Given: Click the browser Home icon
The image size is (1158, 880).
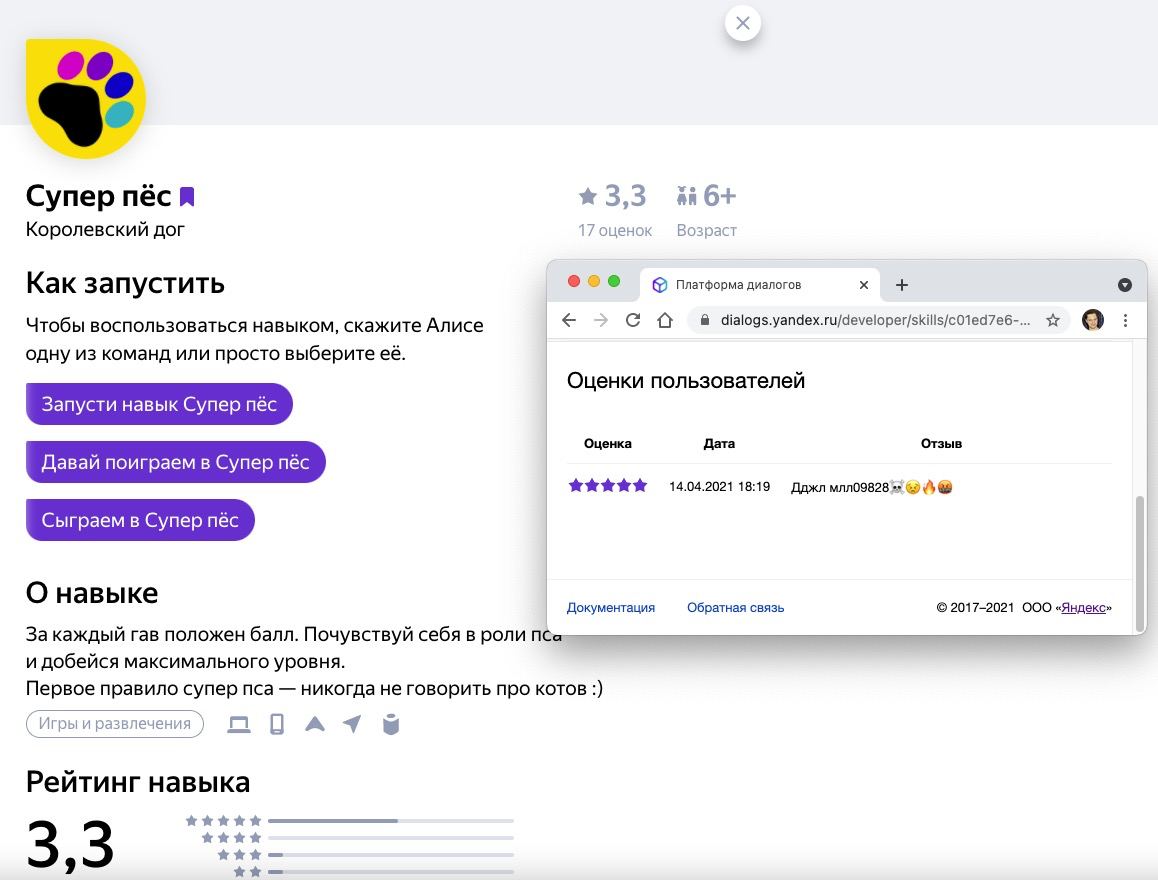Looking at the screenshot, I should point(665,320).
